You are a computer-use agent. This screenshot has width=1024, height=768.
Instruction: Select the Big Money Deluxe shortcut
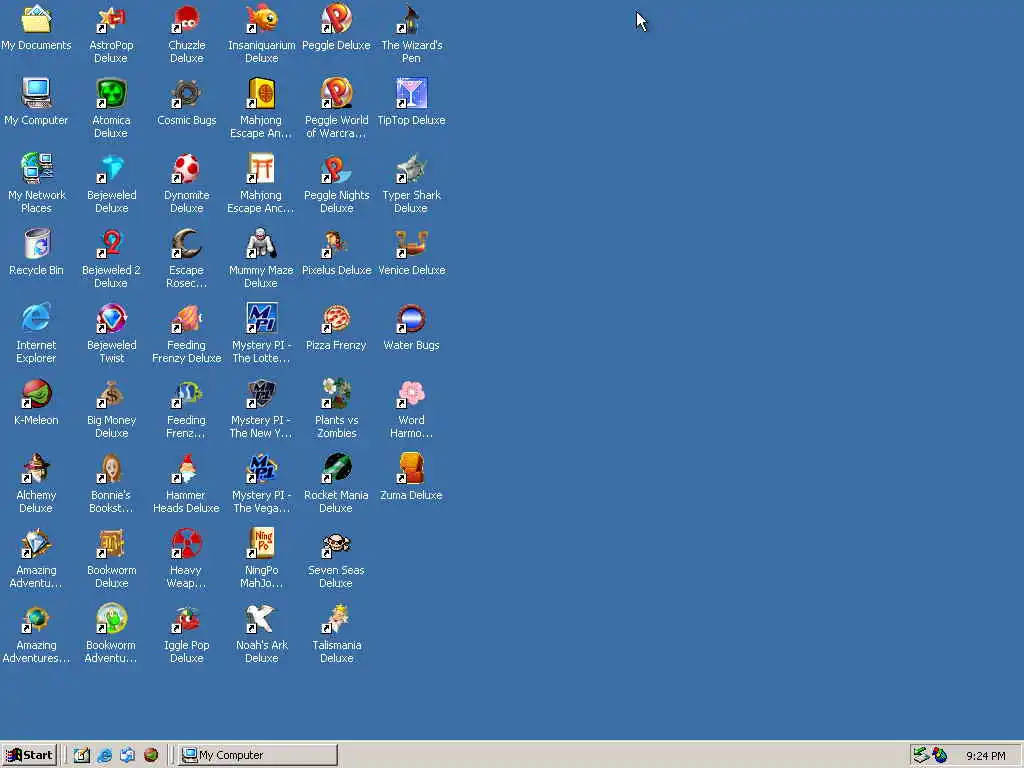(111, 409)
